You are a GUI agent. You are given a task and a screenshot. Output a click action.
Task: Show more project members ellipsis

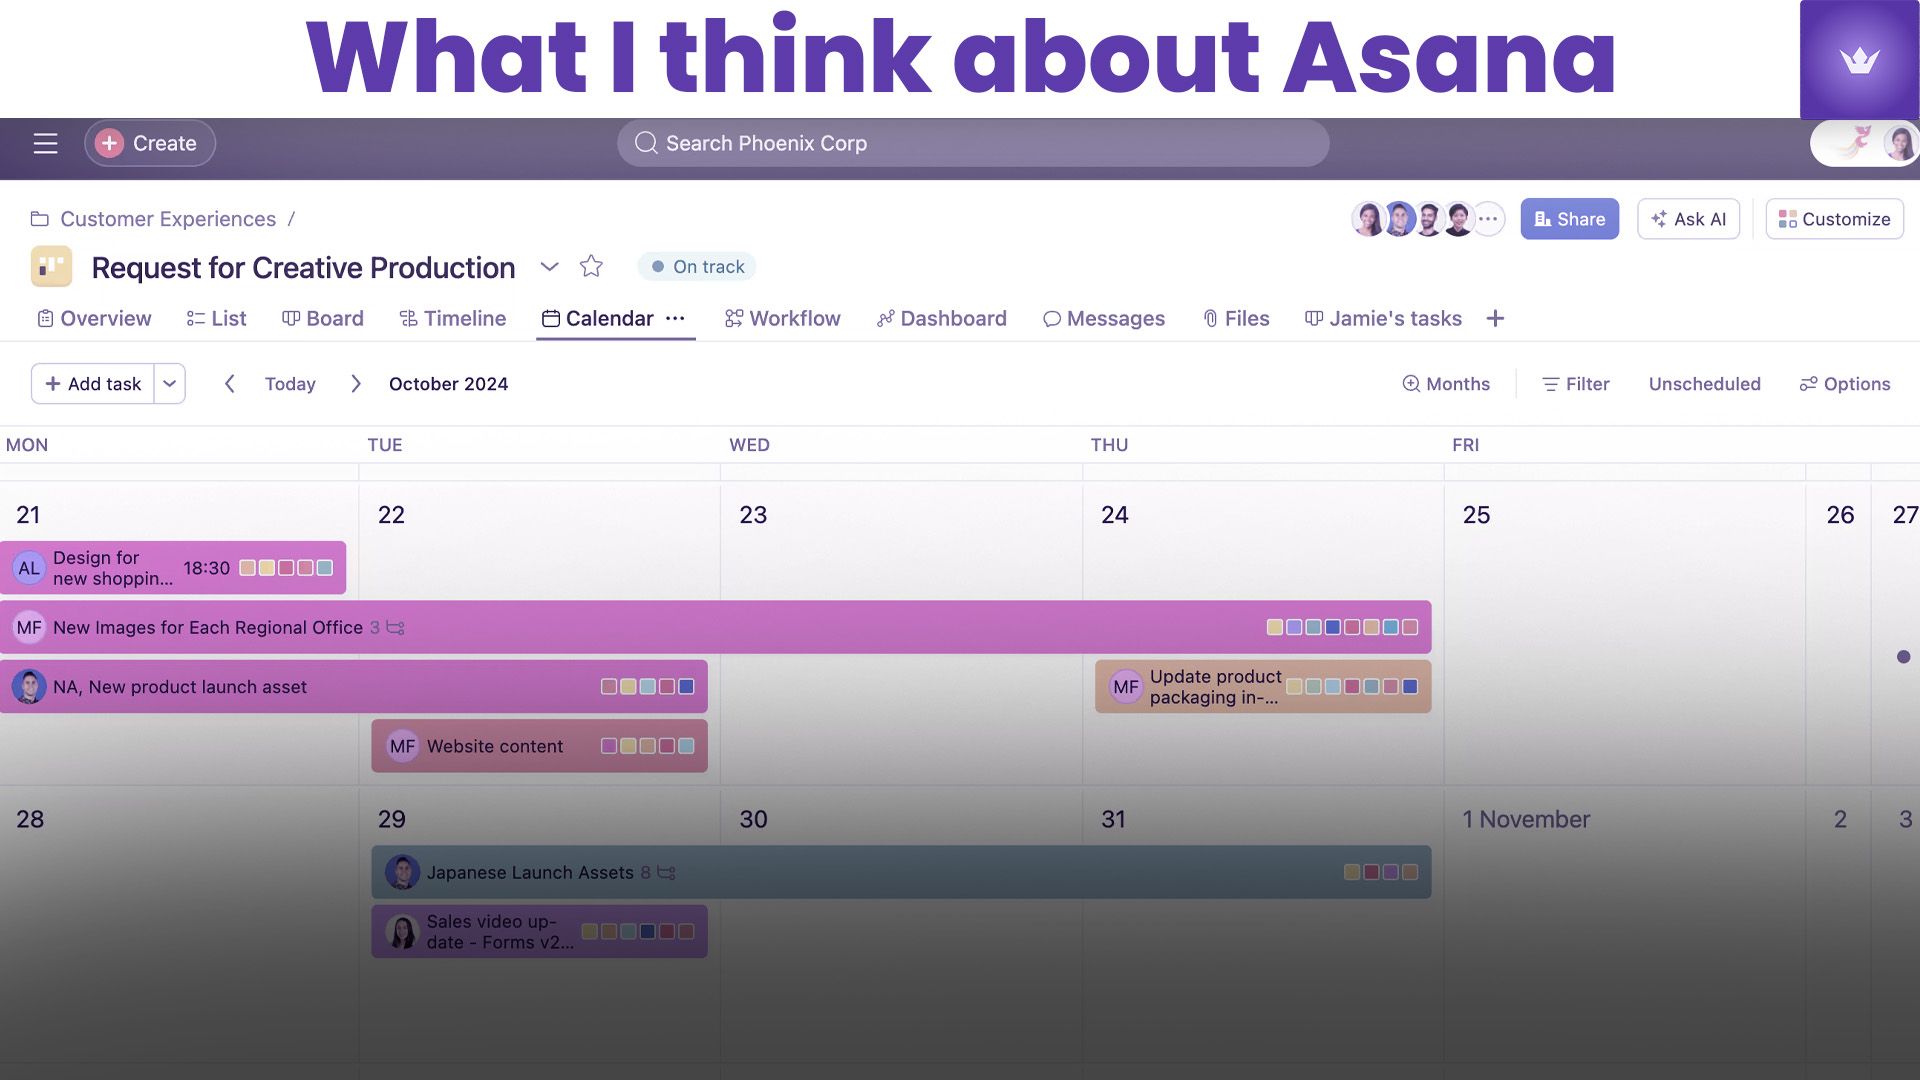click(1488, 219)
